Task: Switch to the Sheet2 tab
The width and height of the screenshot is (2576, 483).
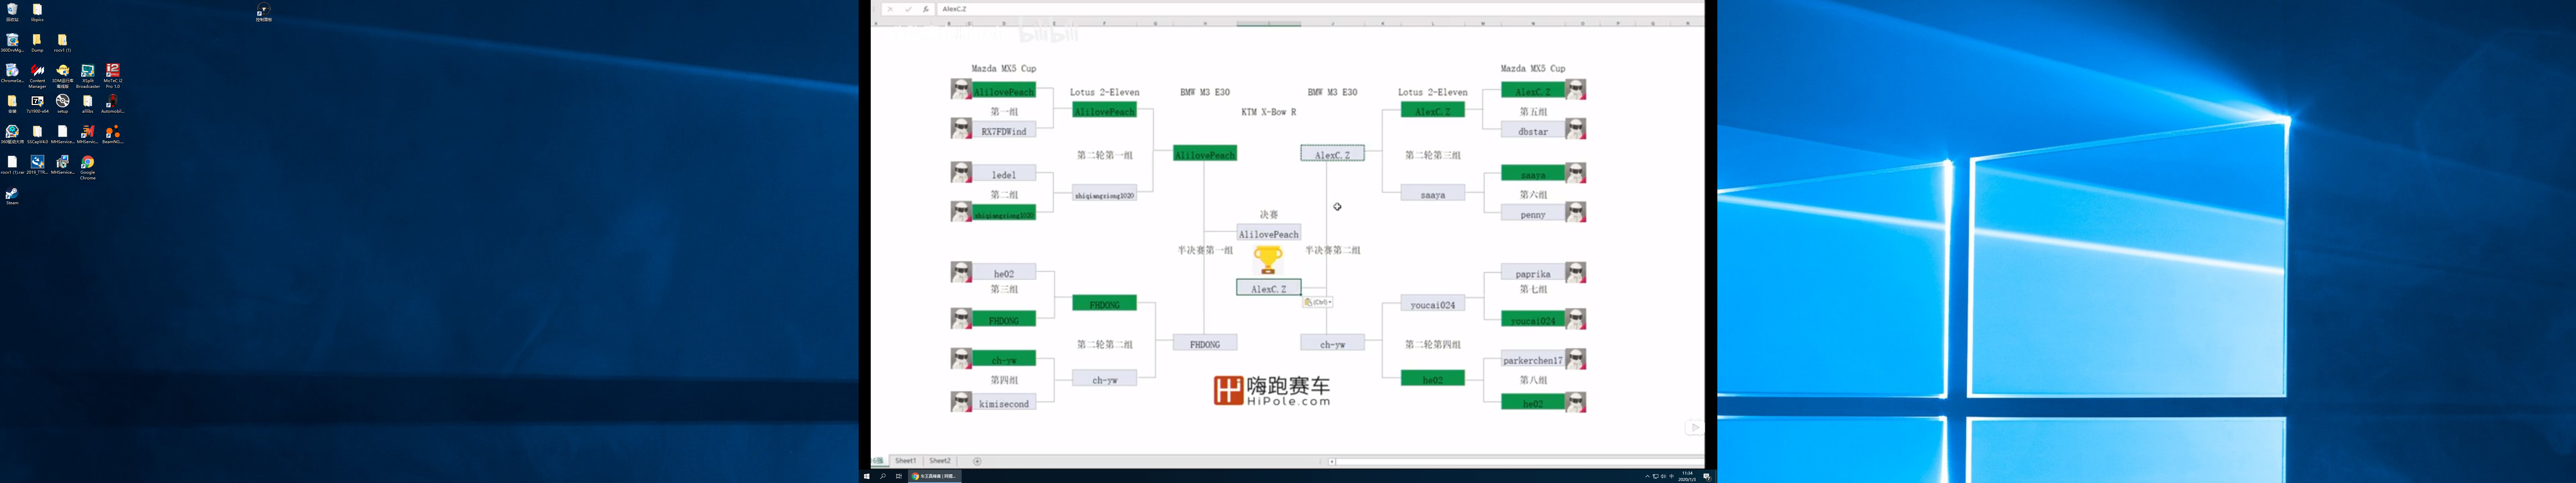Action: [x=940, y=461]
